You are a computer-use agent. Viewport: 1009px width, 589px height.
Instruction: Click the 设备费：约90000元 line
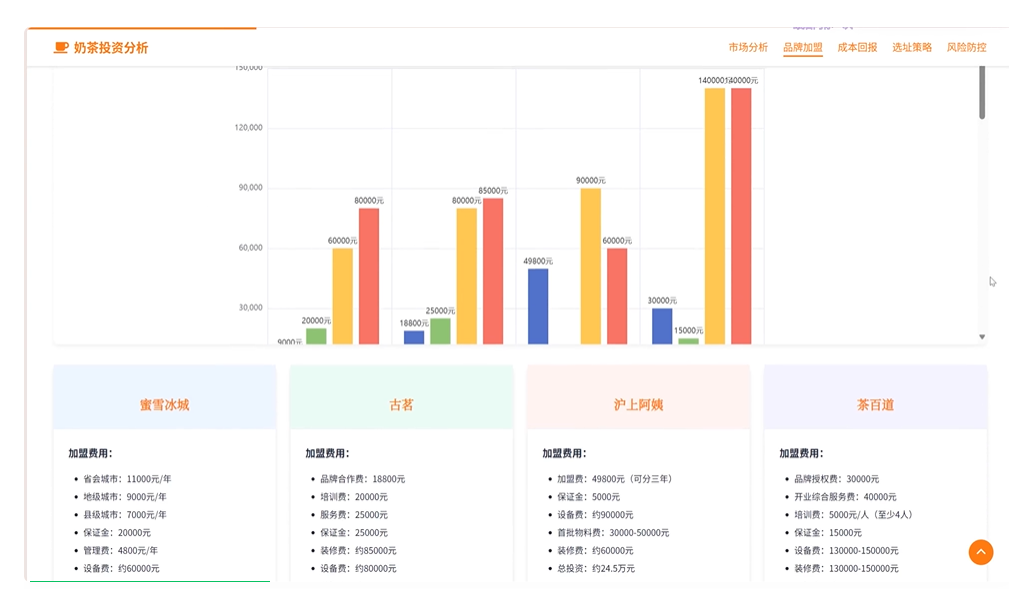coord(595,515)
